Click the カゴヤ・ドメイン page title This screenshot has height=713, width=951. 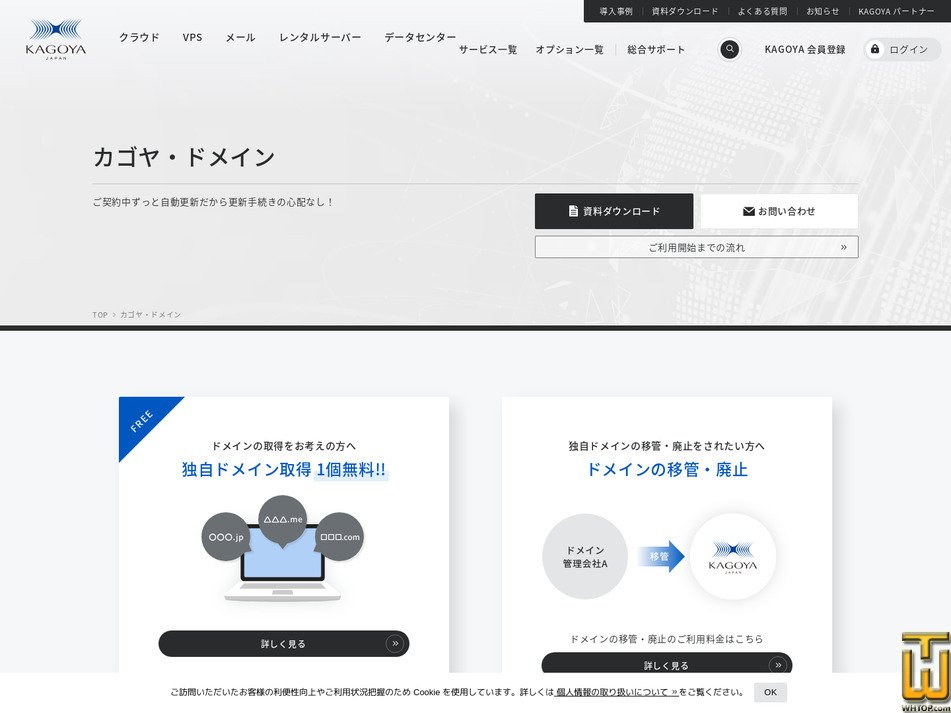point(184,157)
